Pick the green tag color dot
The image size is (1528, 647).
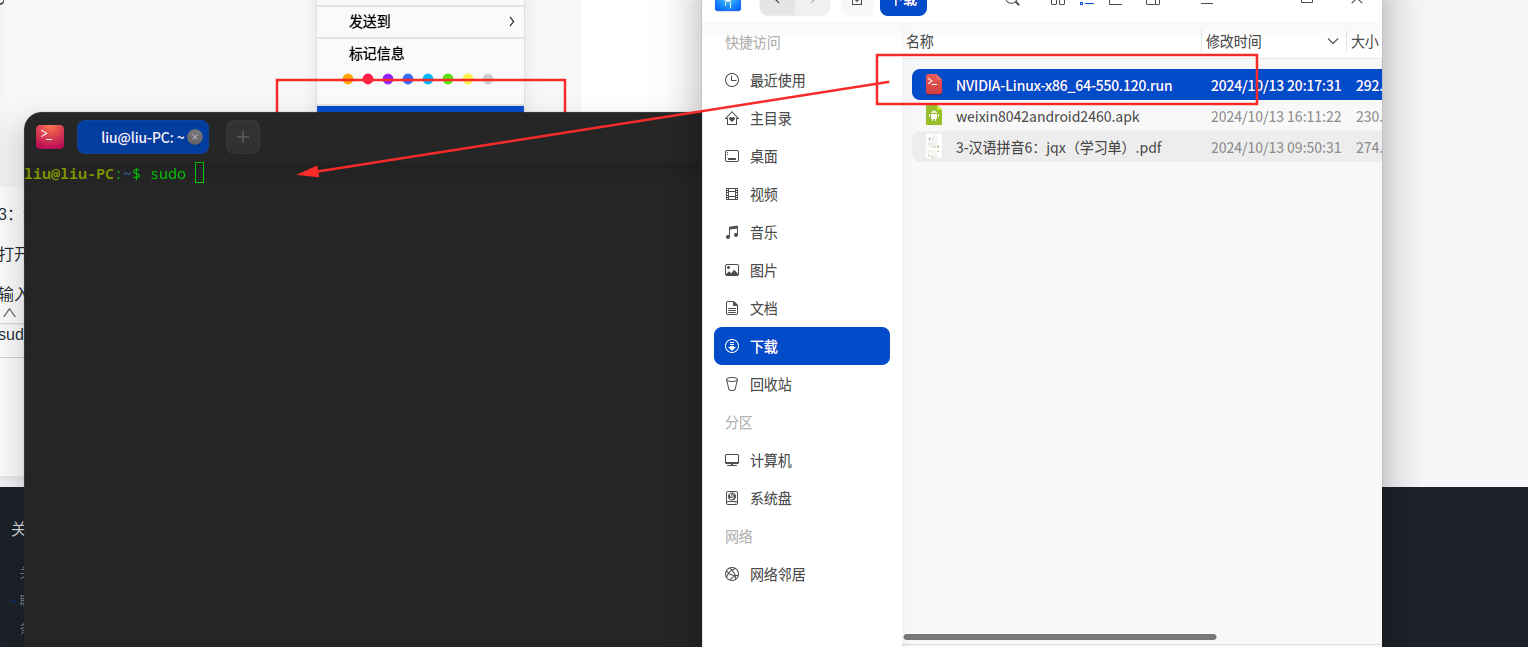coord(448,79)
